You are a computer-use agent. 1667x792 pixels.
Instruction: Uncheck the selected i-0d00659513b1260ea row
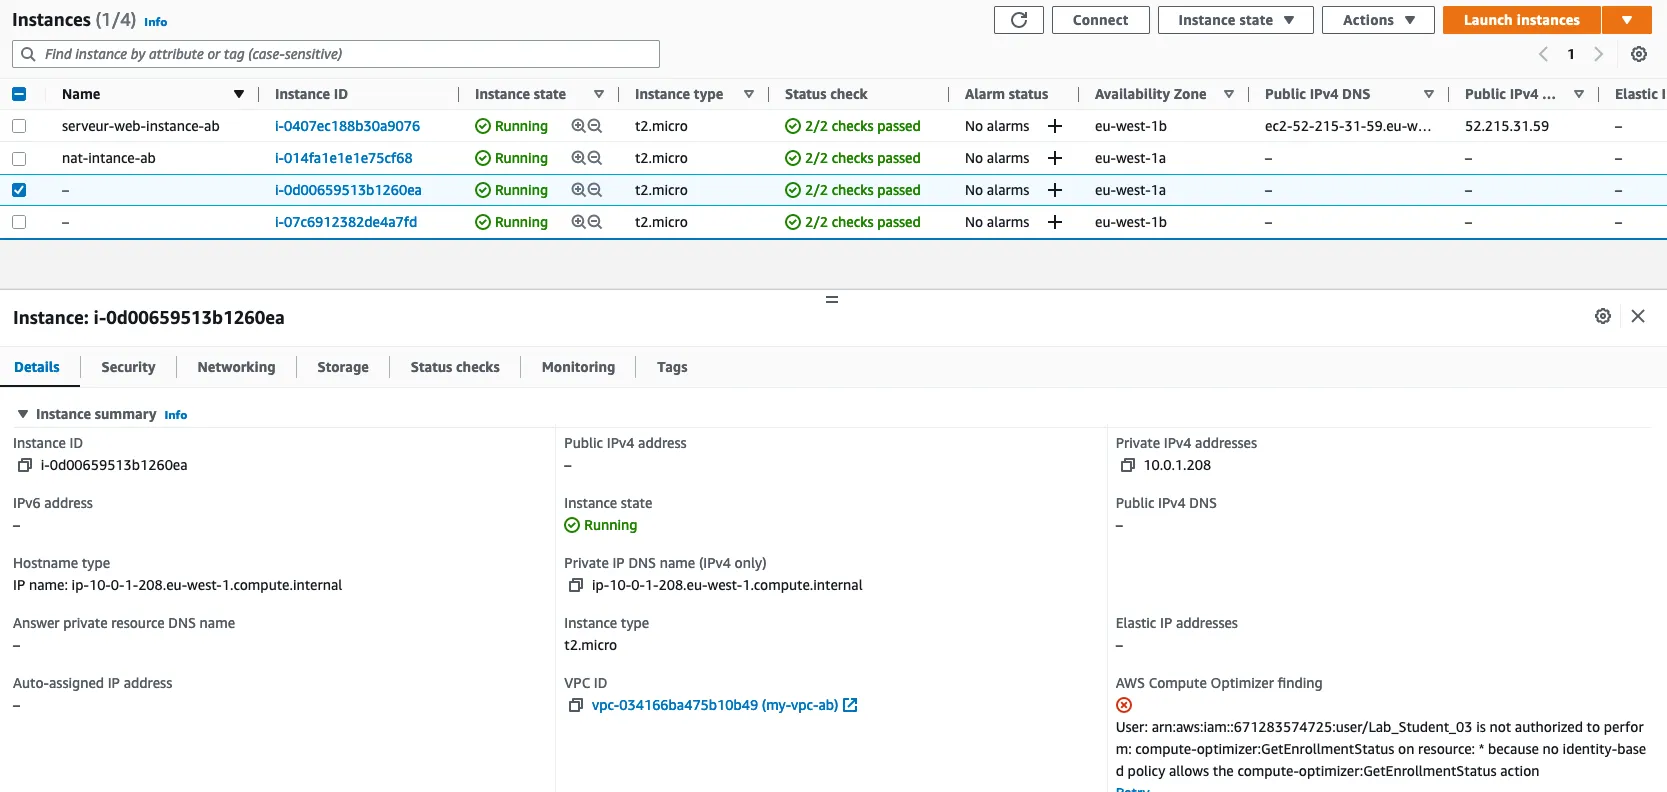pyautogui.click(x=19, y=190)
